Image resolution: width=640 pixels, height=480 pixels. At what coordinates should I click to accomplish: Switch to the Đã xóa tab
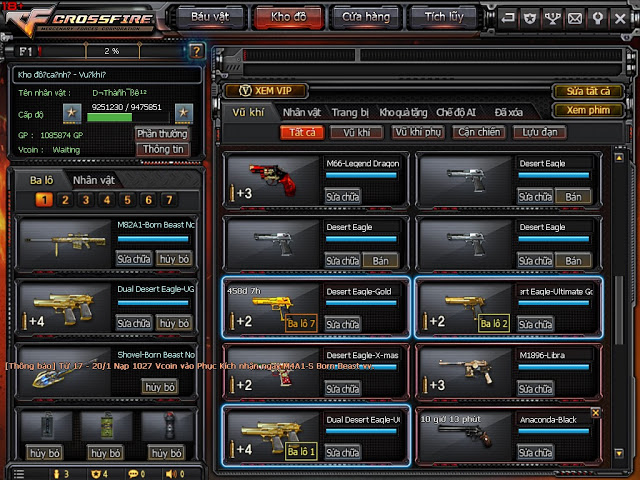[509, 112]
